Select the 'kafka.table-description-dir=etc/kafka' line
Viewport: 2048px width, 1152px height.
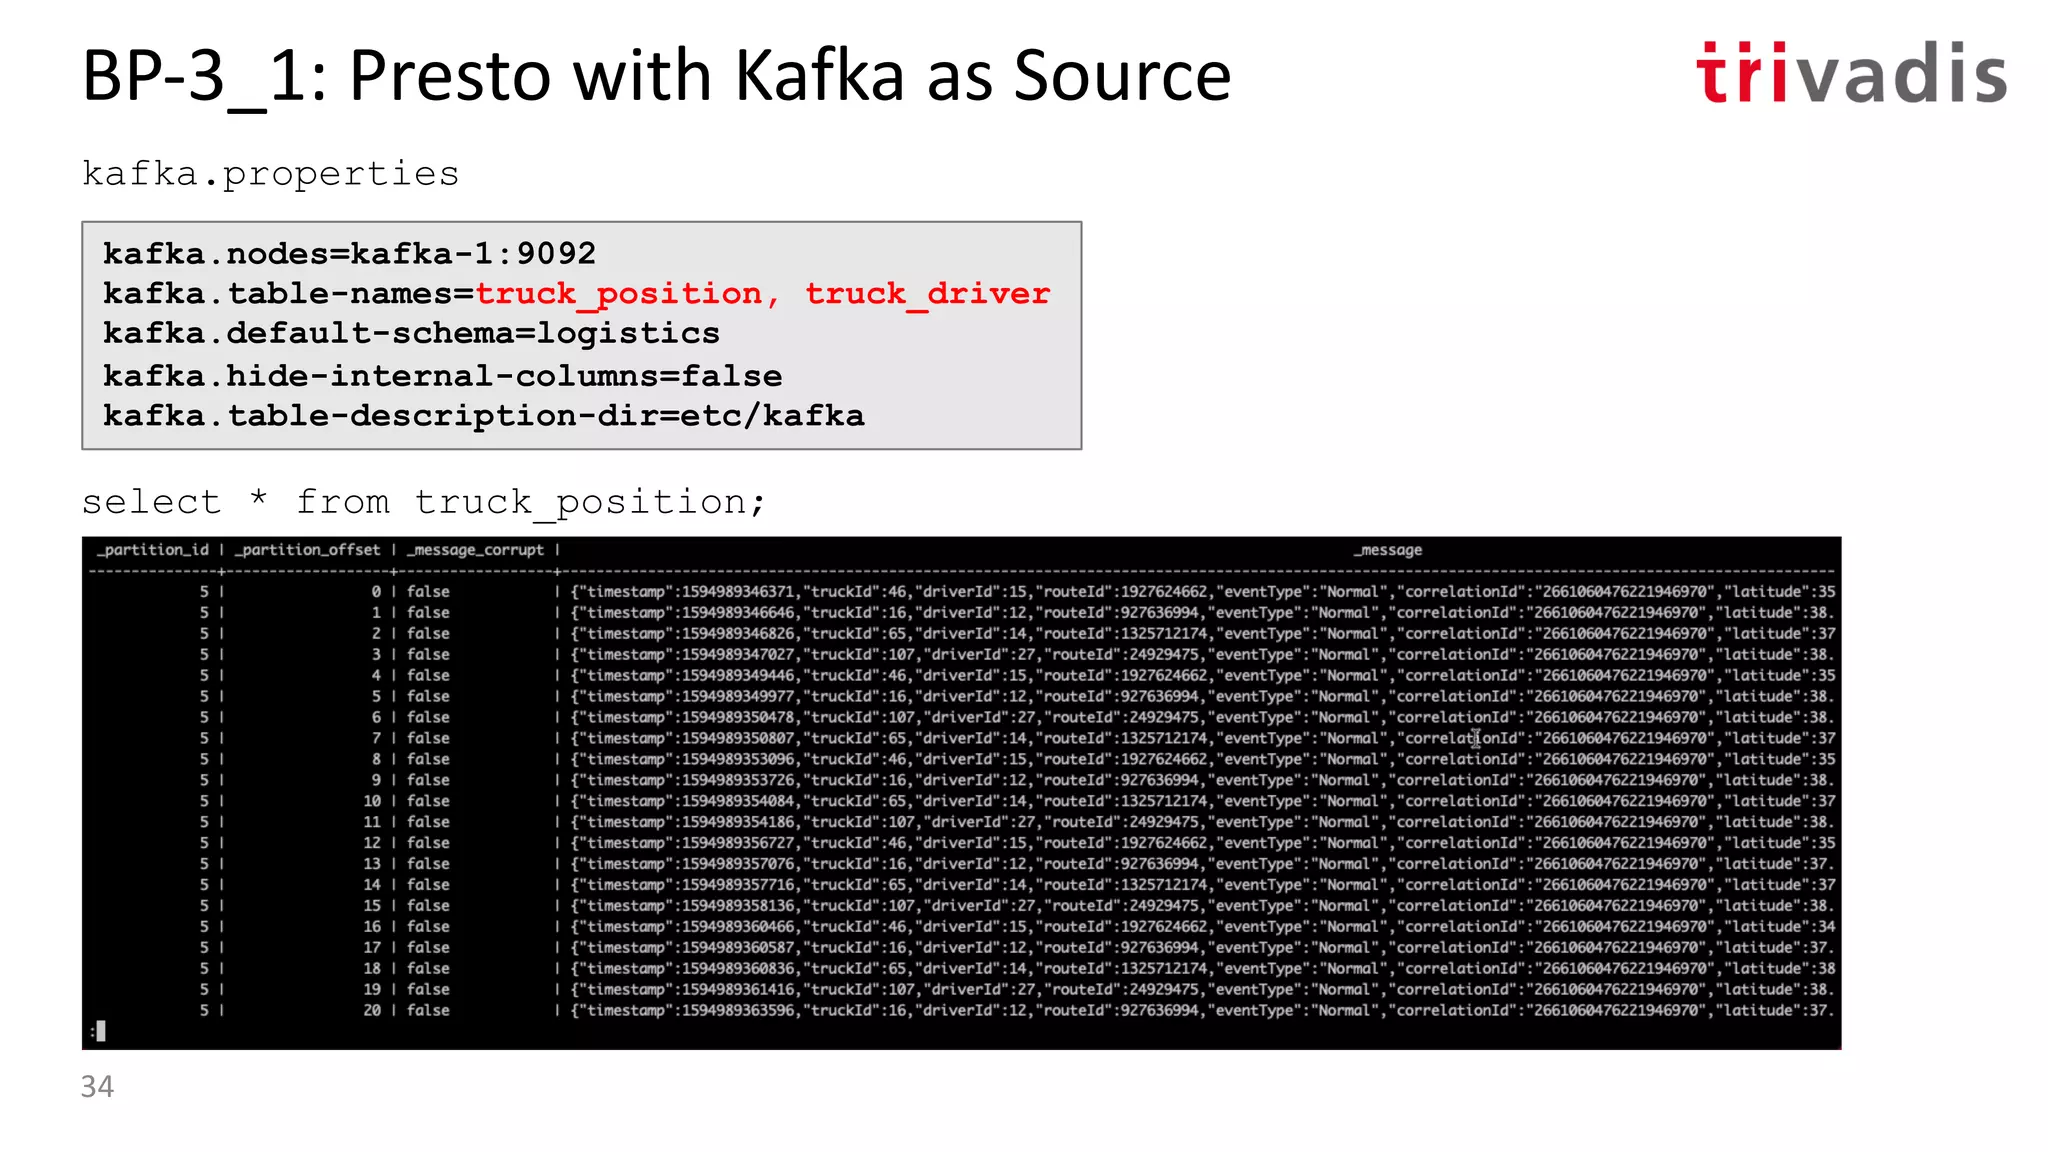point(484,416)
